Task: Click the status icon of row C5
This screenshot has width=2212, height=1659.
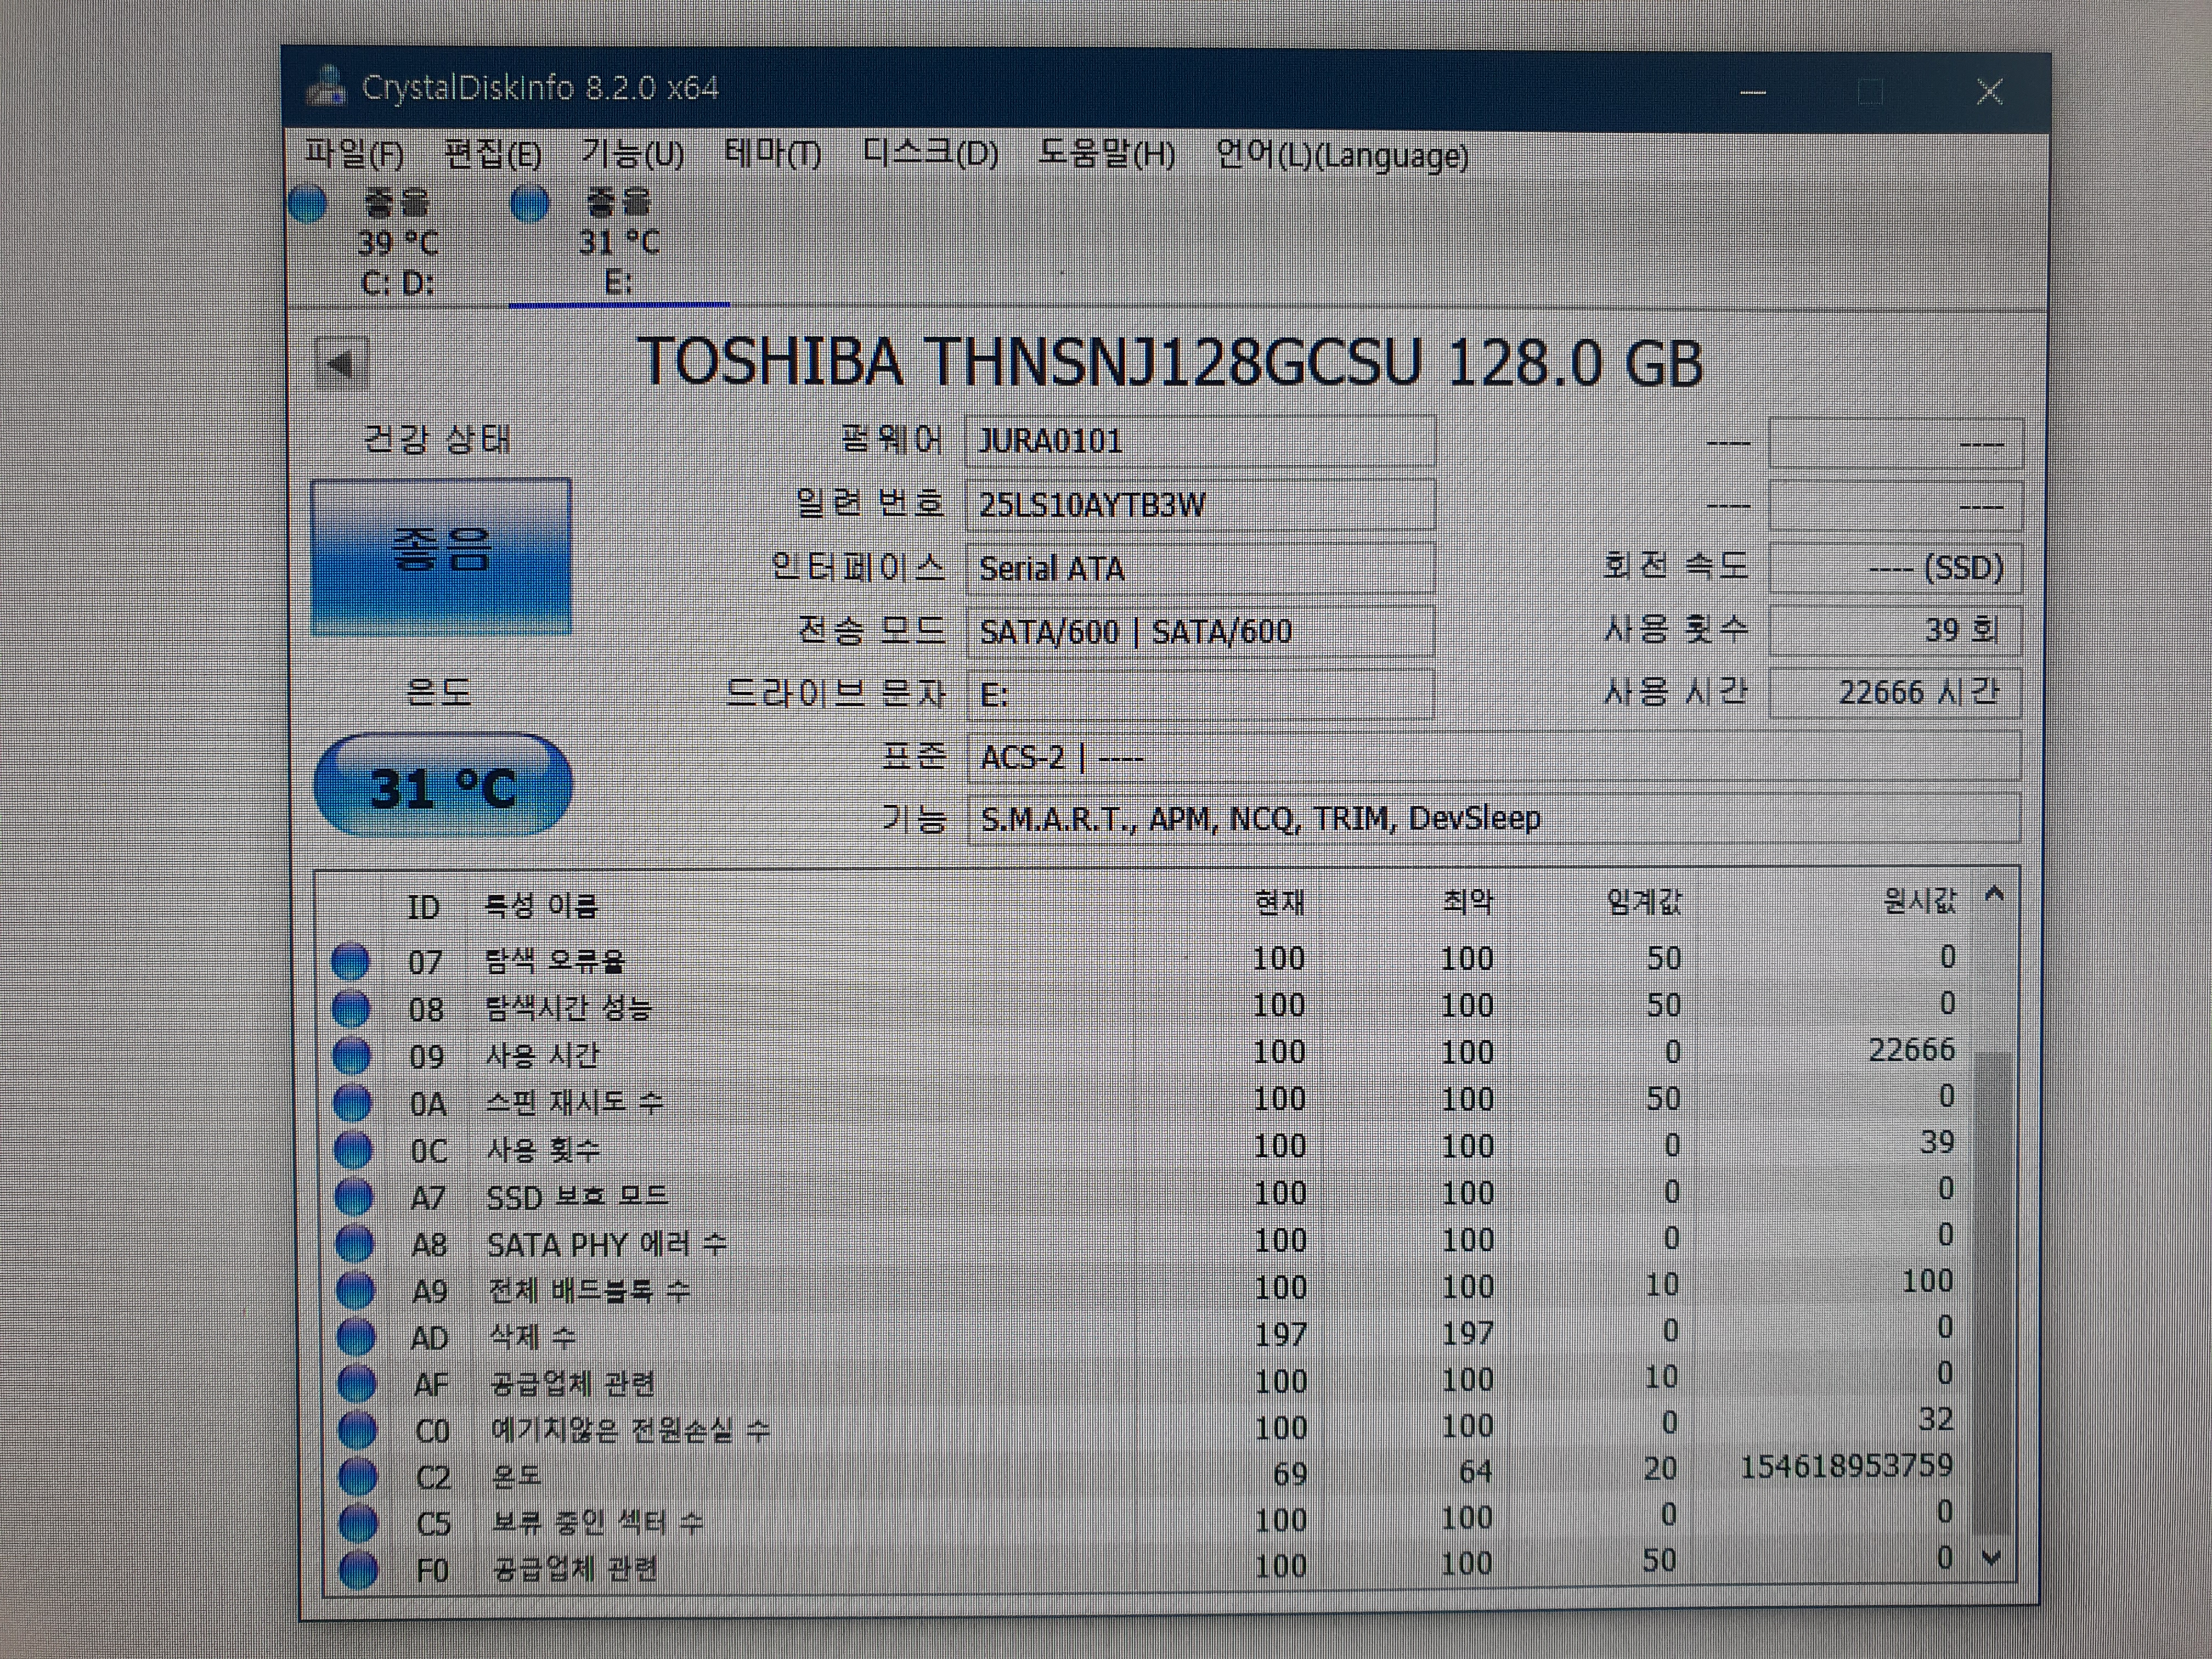Action: (x=359, y=1523)
